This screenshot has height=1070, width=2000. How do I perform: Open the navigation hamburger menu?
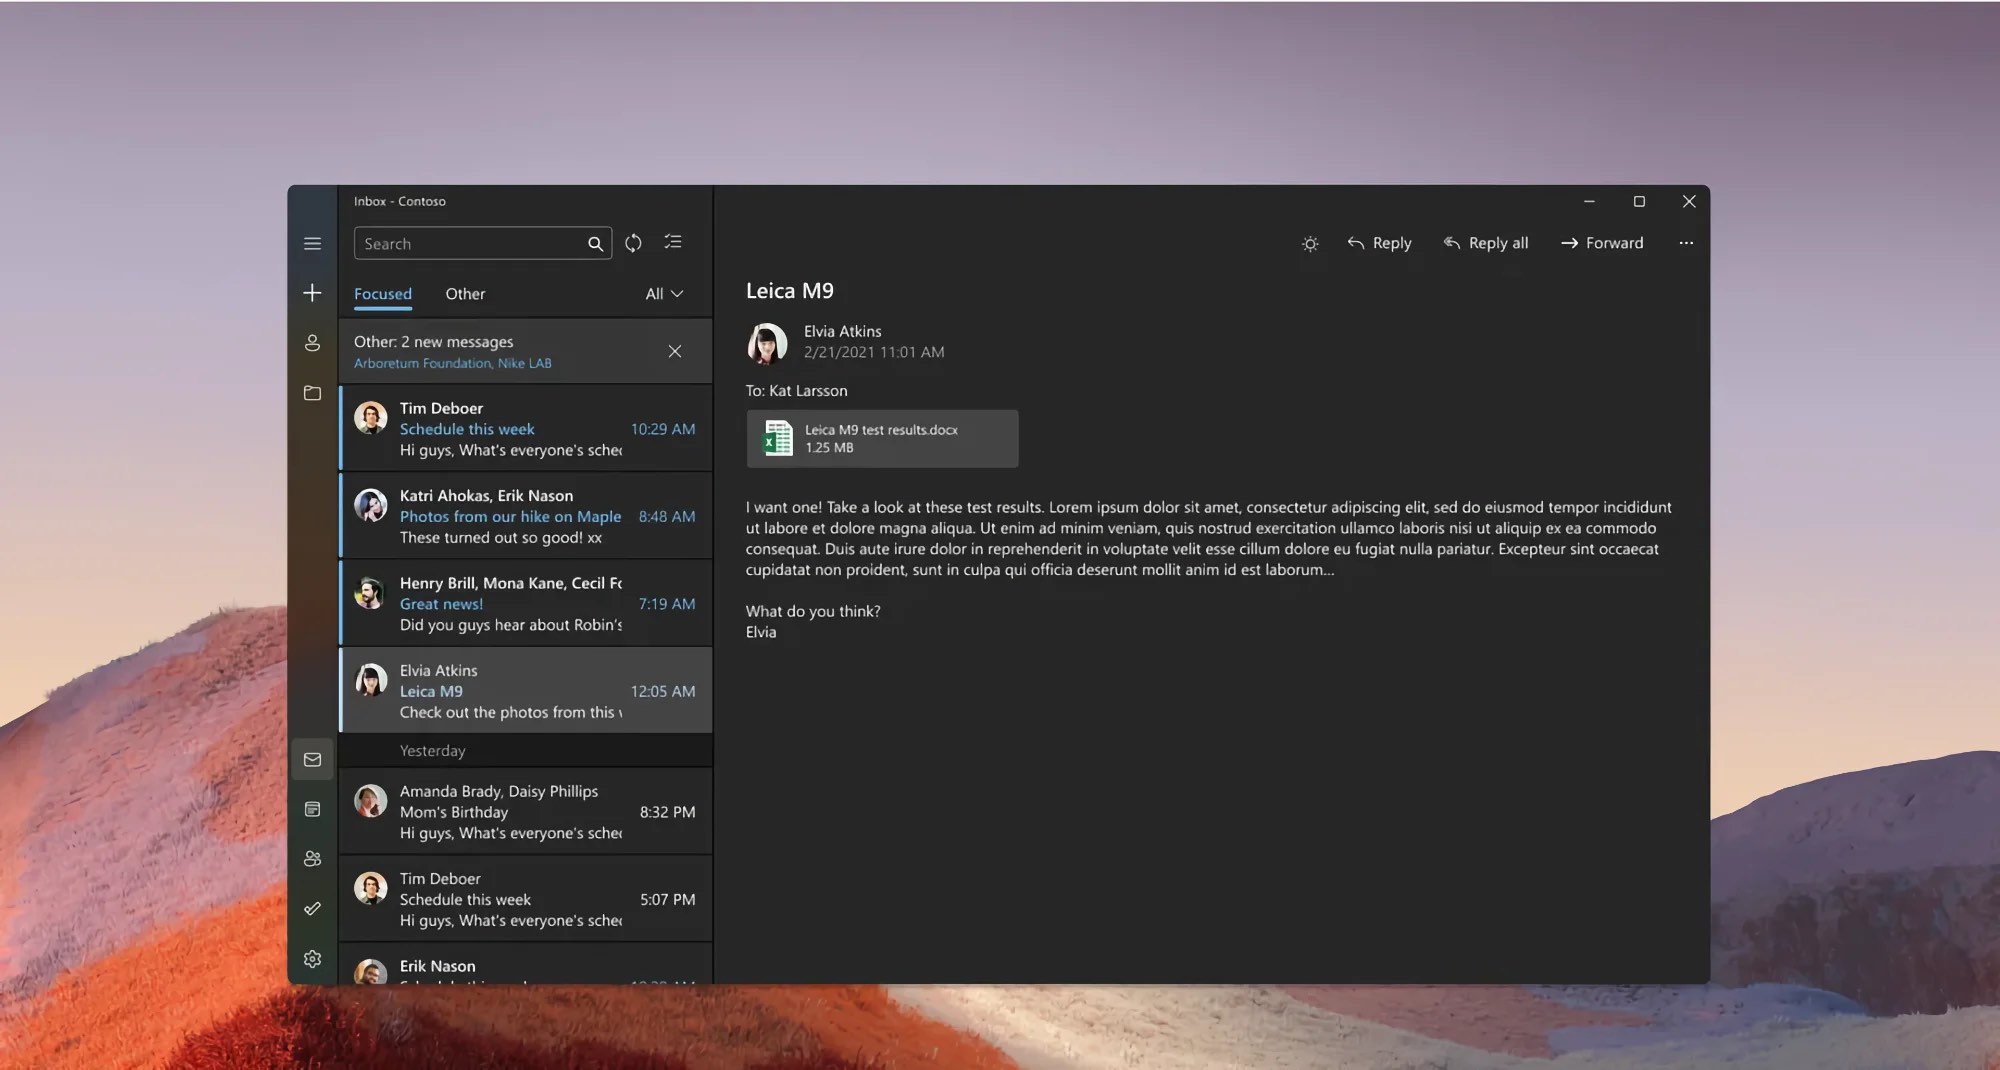tap(312, 243)
